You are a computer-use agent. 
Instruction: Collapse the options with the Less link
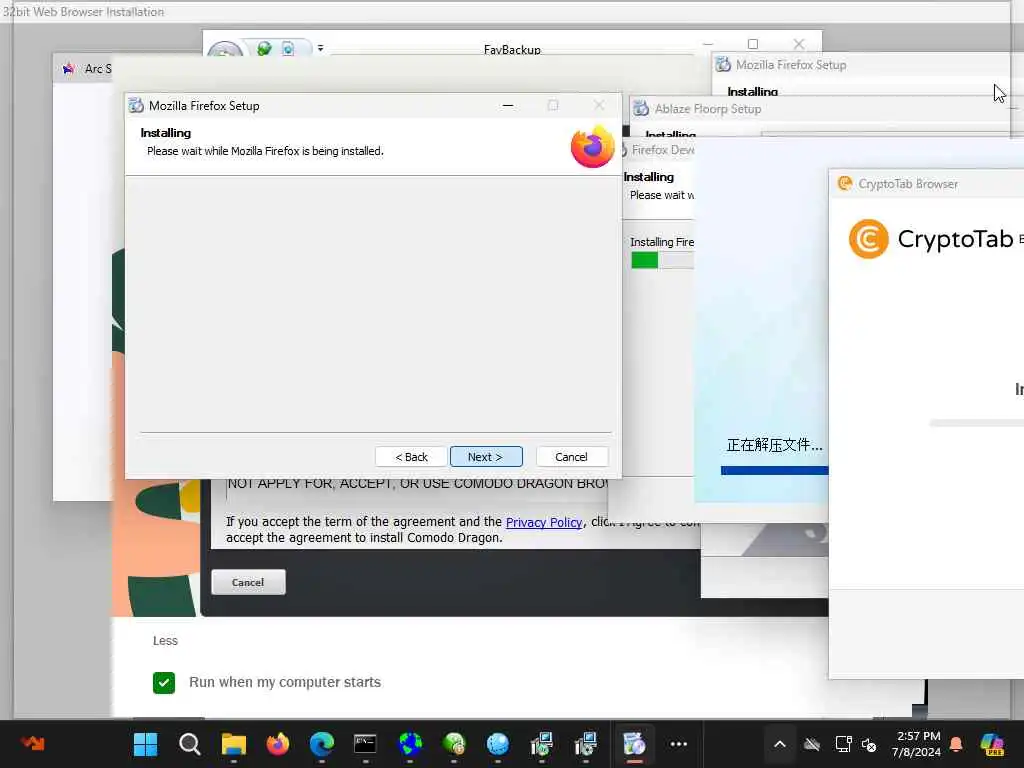point(165,641)
